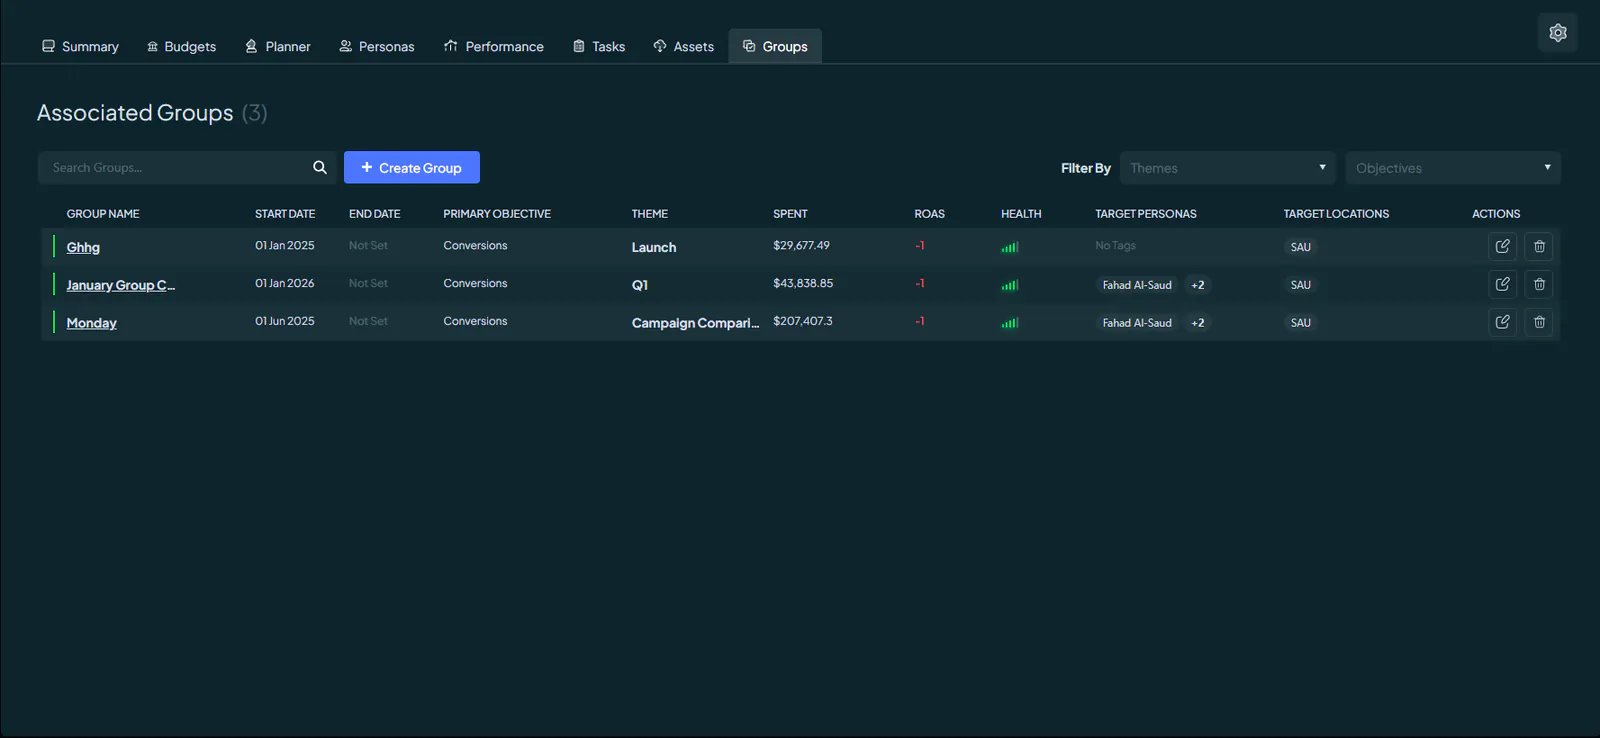Click the Campaign Compari... theme cell

pyautogui.click(x=695, y=323)
